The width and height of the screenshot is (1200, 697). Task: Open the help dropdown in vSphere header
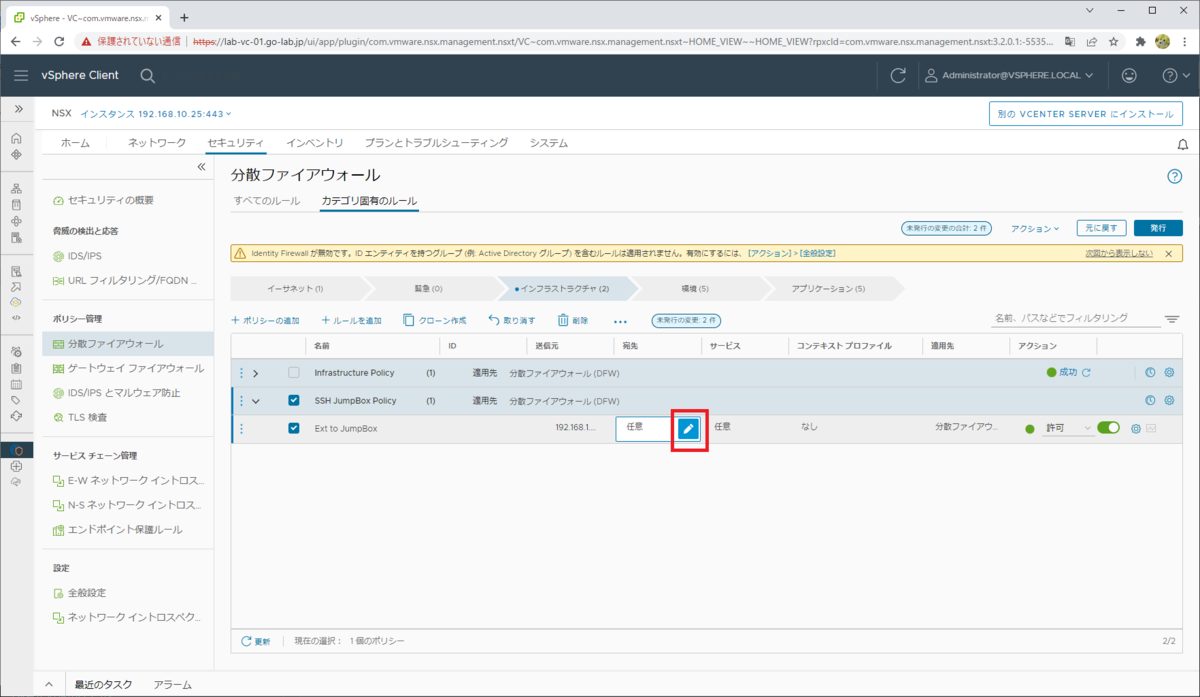click(1175, 75)
